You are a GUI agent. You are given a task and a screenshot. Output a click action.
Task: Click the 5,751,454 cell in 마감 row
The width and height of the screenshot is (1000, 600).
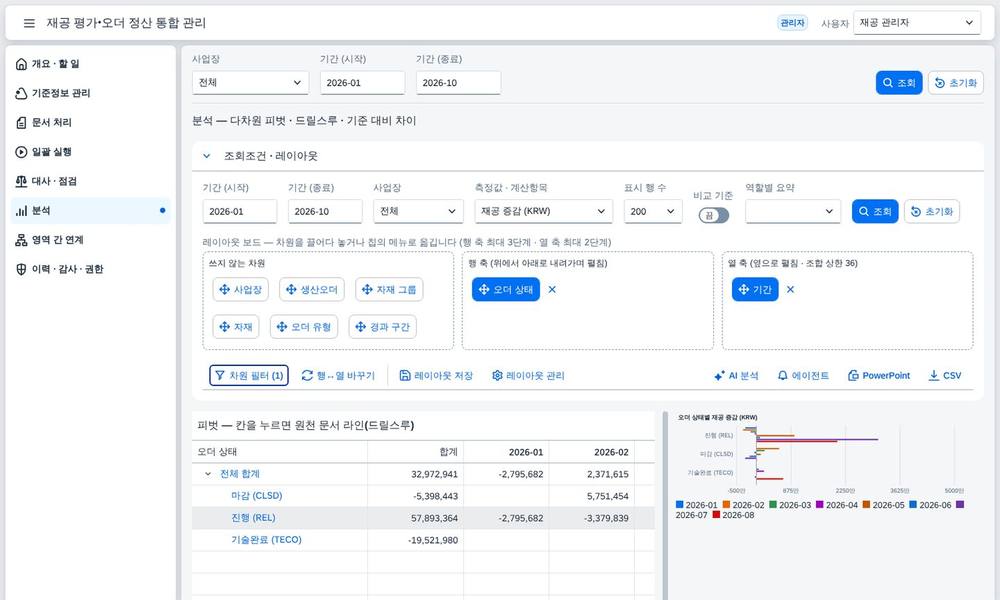point(592,496)
